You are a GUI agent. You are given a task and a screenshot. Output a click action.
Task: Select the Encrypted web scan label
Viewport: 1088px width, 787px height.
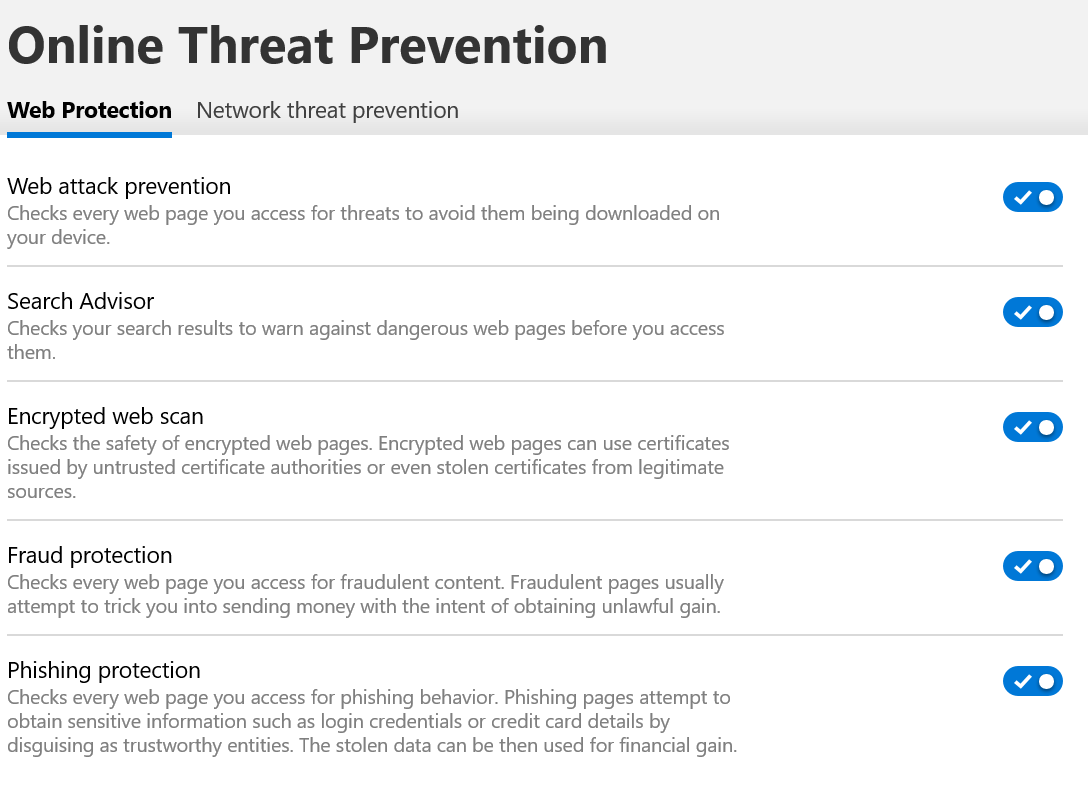pyautogui.click(x=105, y=416)
